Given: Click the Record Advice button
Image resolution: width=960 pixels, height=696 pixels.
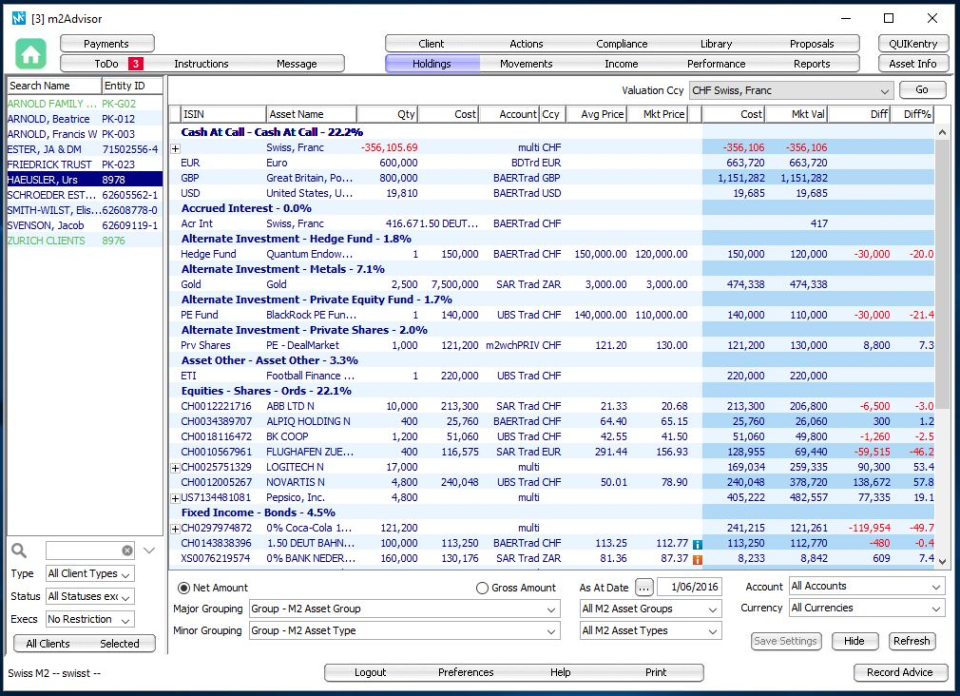Looking at the screenshot, I should 900,673.
